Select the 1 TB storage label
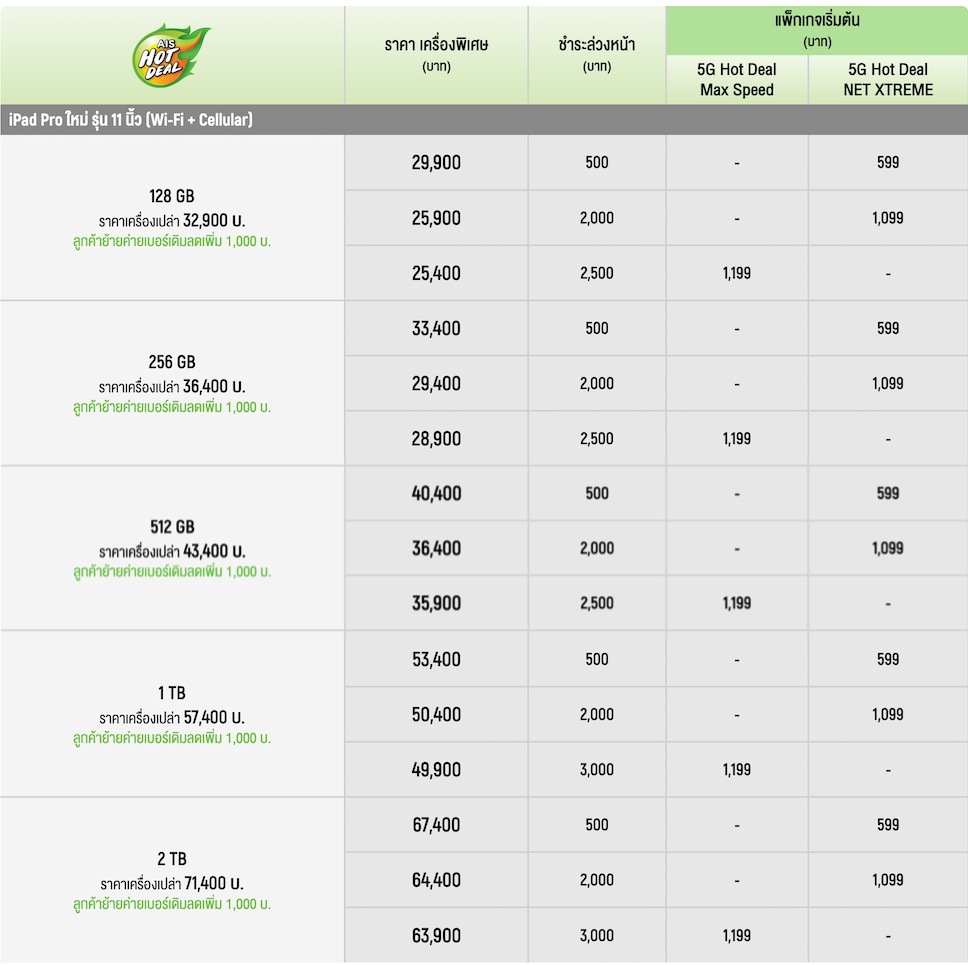The image size is (968, 965). click(x=172, y=693)
